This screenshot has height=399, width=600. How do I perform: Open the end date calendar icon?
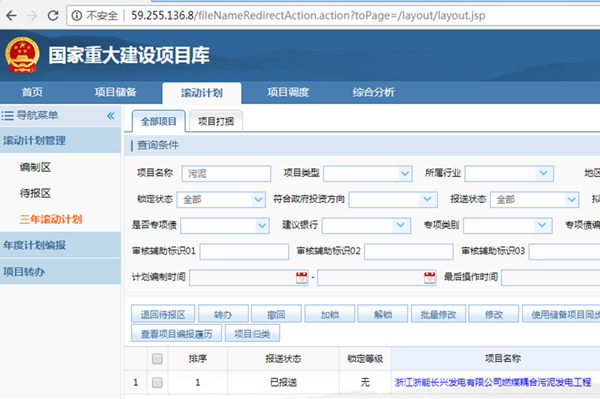(429, 278)
